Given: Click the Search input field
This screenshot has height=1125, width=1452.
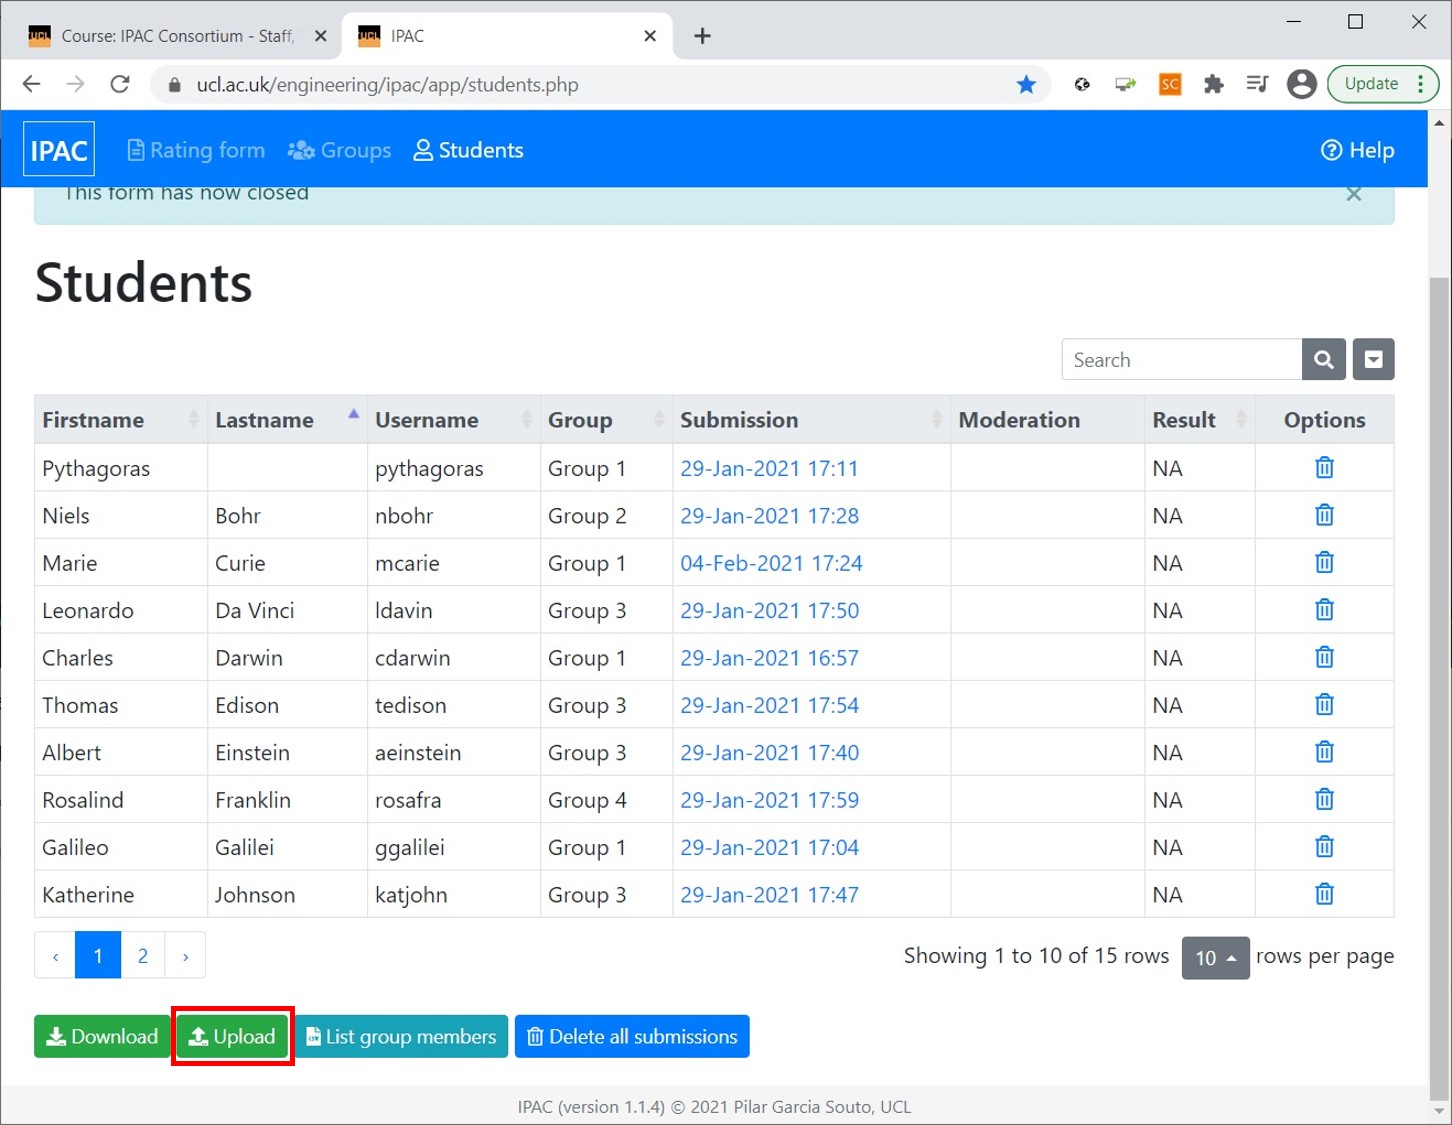Looking at the screenshot, I should (1182, 360).
